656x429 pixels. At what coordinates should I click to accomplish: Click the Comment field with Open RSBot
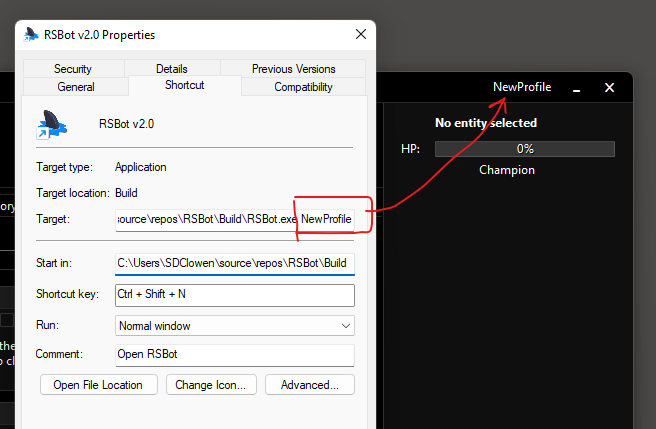pyautogui.click(x=235, y=355)
